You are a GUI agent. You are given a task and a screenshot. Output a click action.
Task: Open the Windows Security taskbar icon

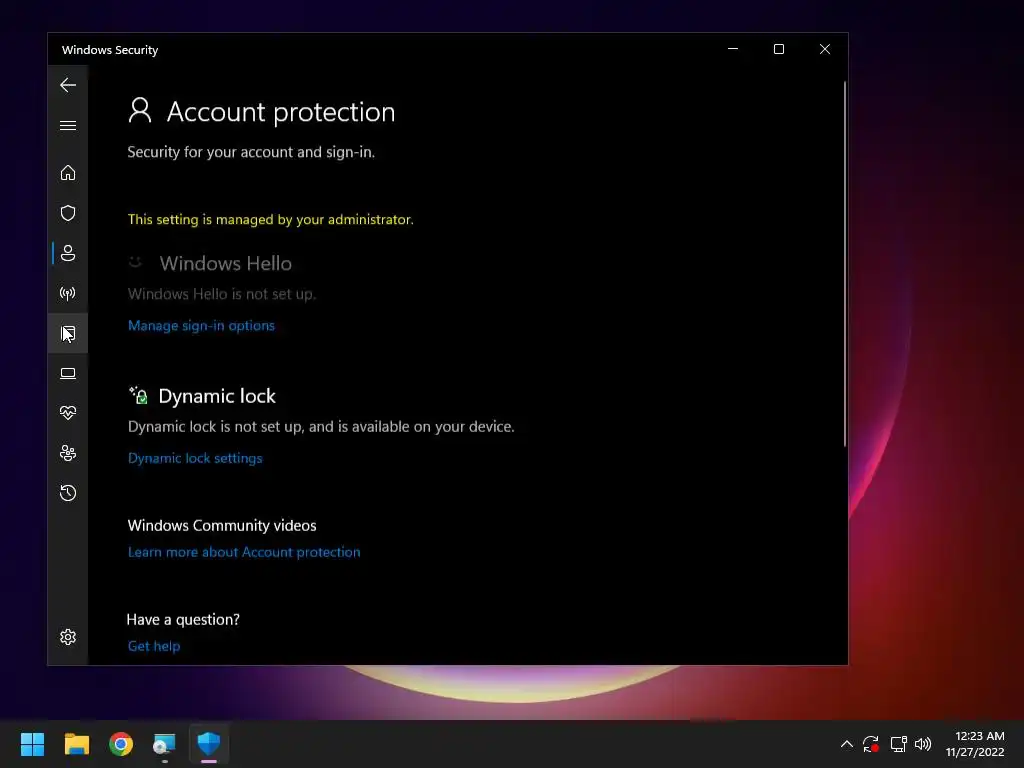(209, 744)
